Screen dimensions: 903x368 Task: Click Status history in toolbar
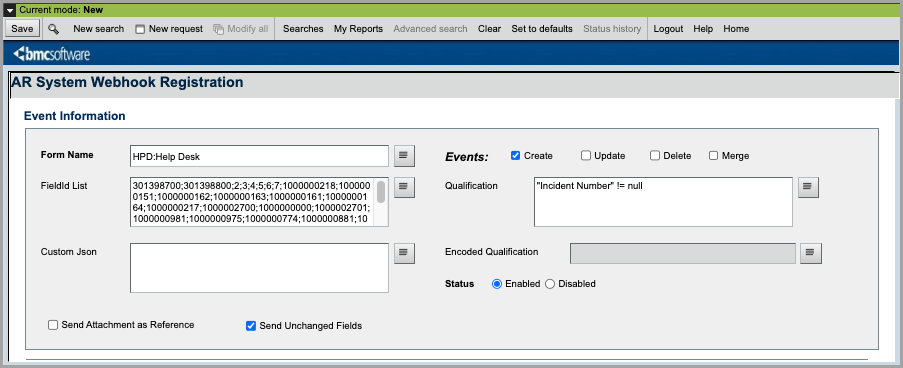pos(612,29)
